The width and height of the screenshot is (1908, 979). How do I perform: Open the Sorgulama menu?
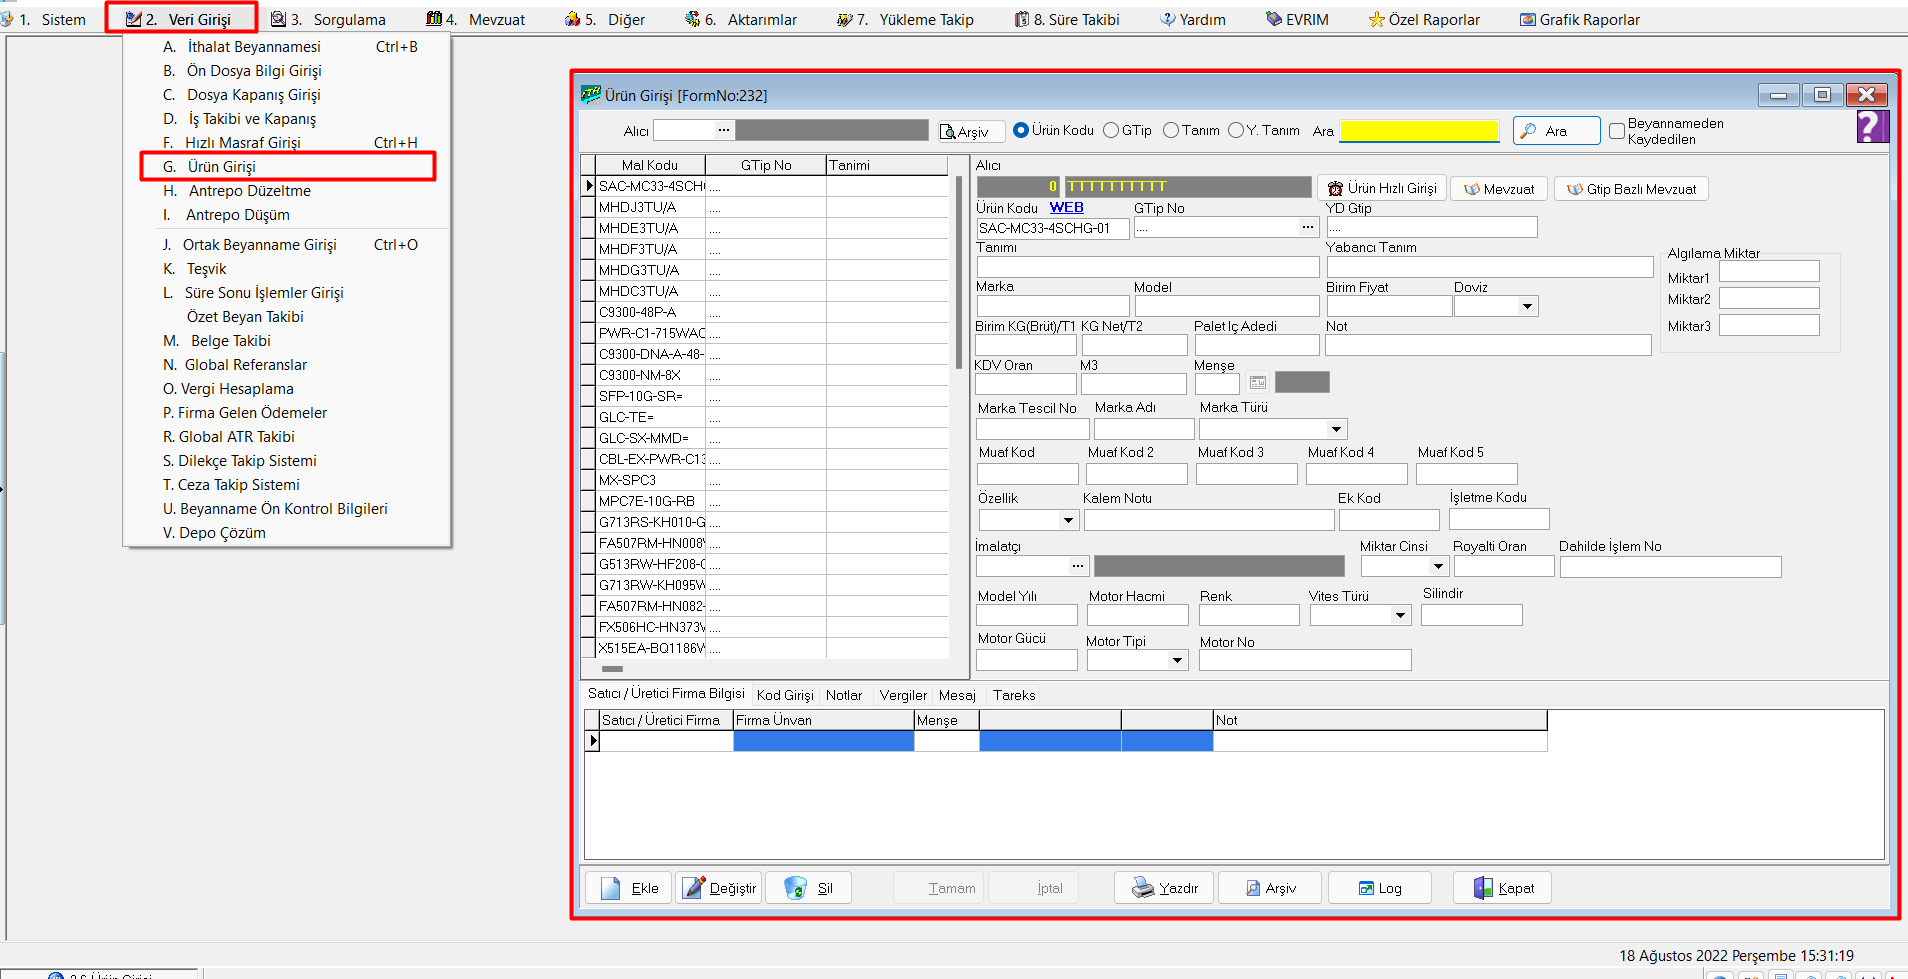coord(328,19)
